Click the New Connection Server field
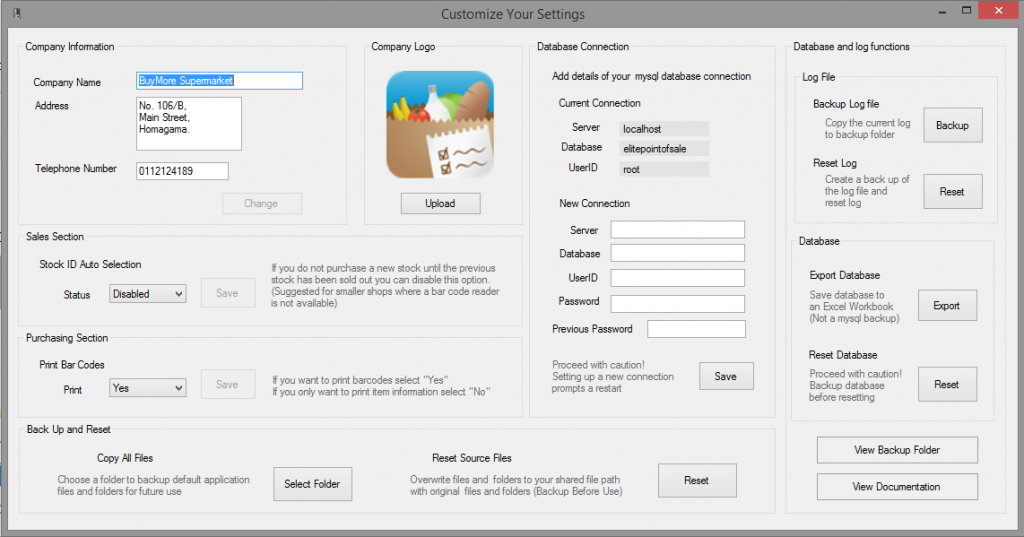Viewport: 1024px width, 537px height. pos(677,230)
